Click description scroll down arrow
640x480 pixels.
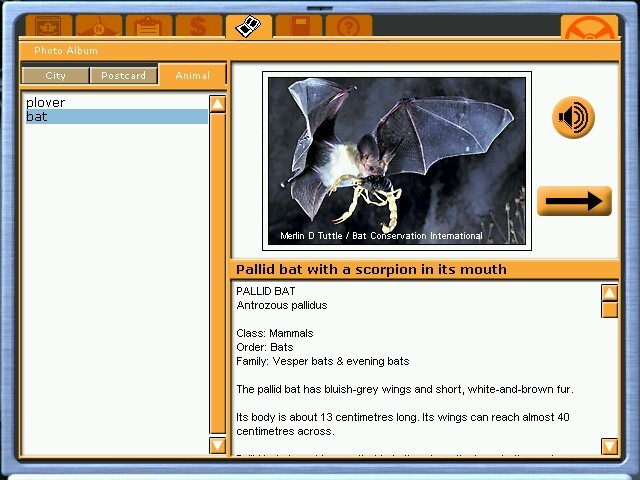click(609, 446)
